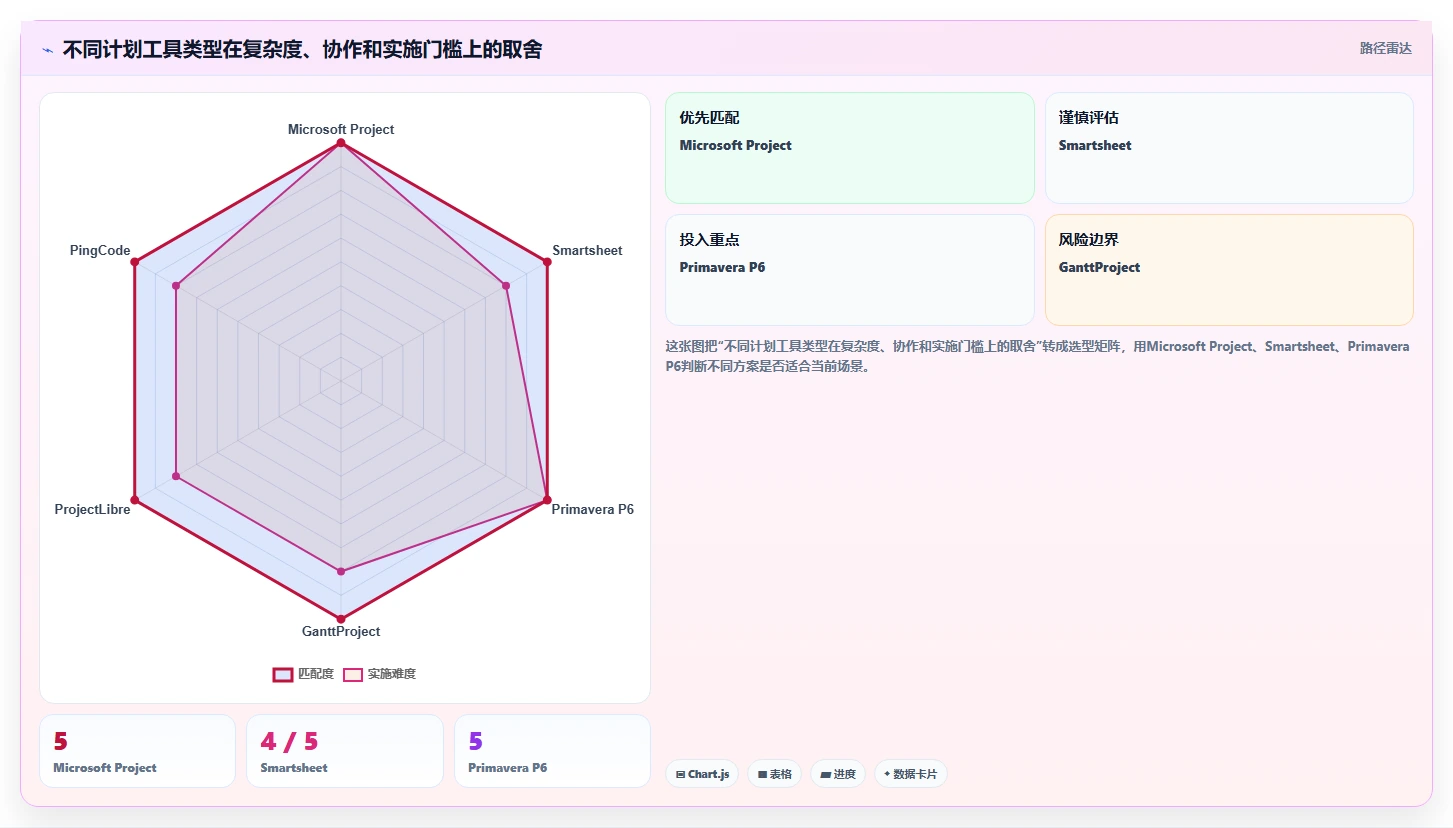
Task: Click the outer 匹配度 point on ProjectLibre axis
Action: click(x=135, y=499)
